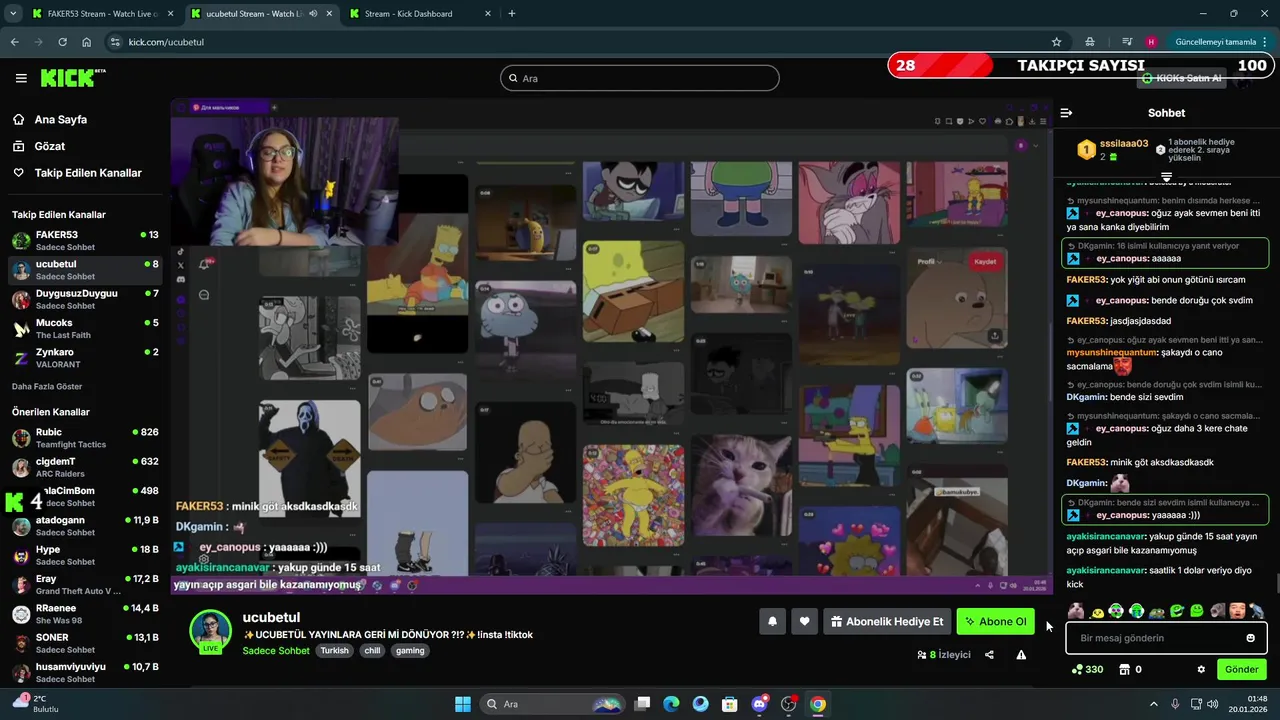Mute the ucubetul Stream tab audio

pos(313,14)
